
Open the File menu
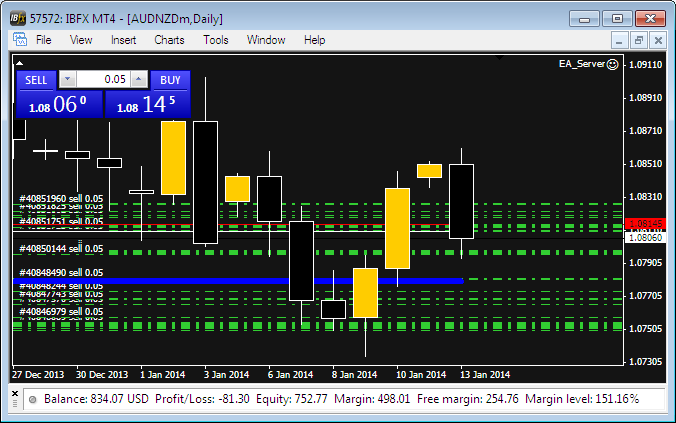pyautogui.click(x=44, y=40)
